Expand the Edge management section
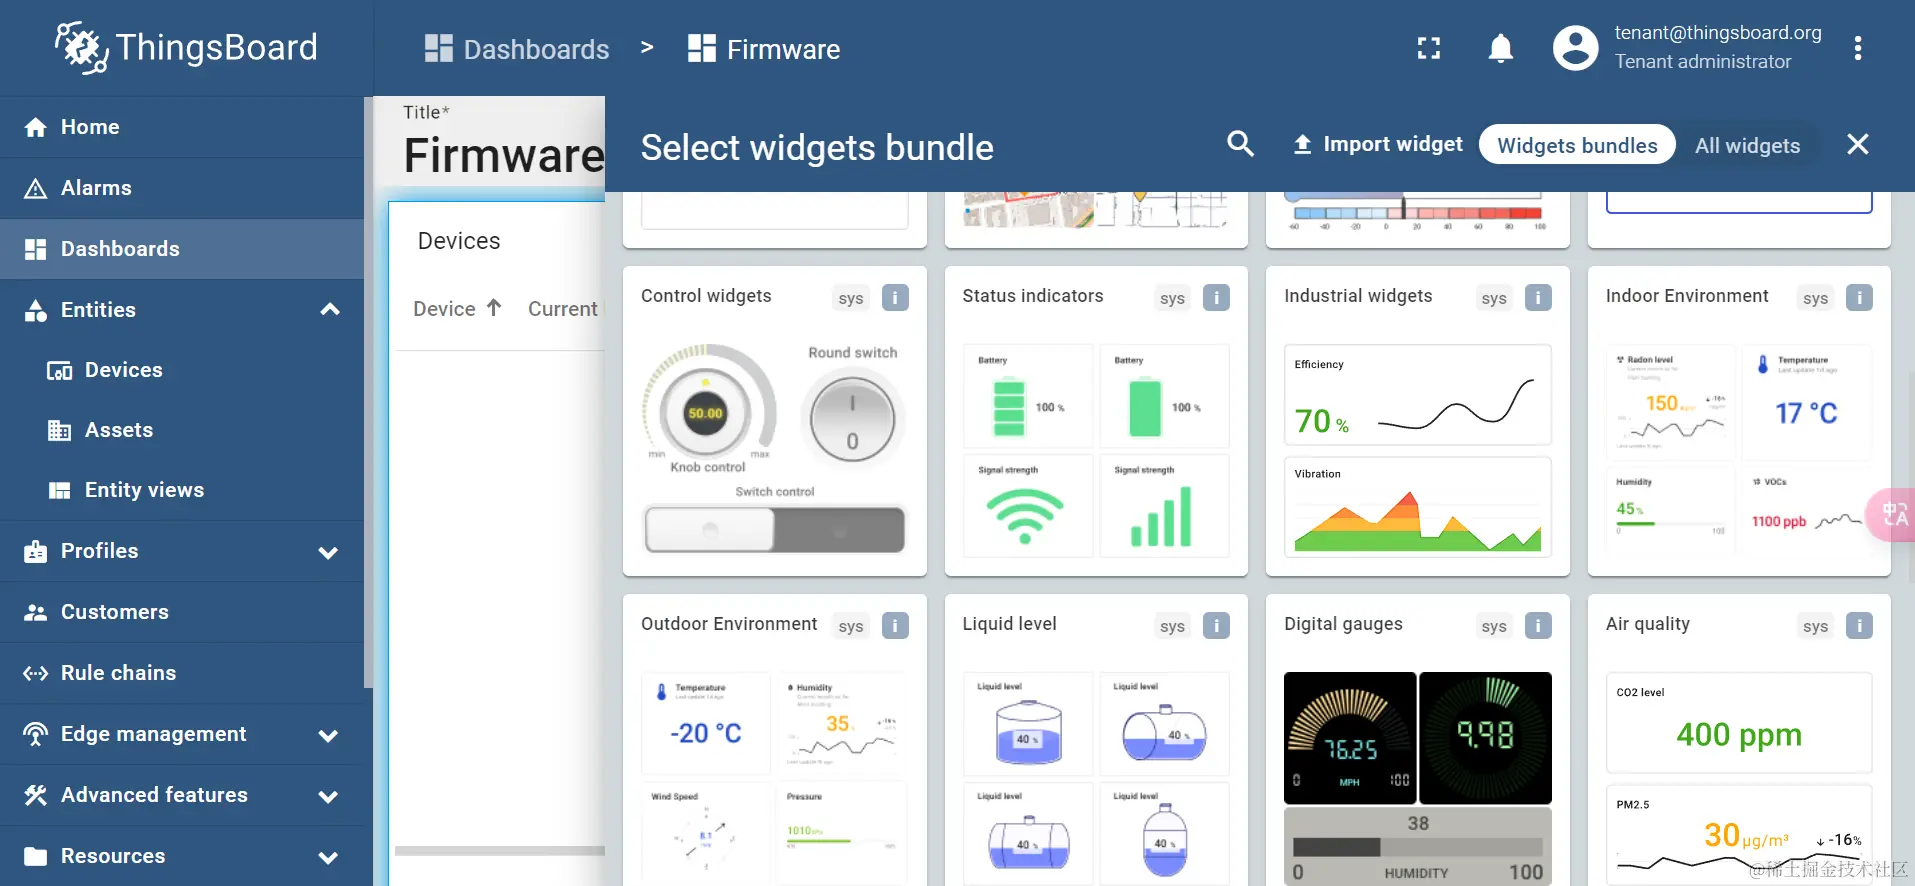1915x886 pixels. coord(328,735)
